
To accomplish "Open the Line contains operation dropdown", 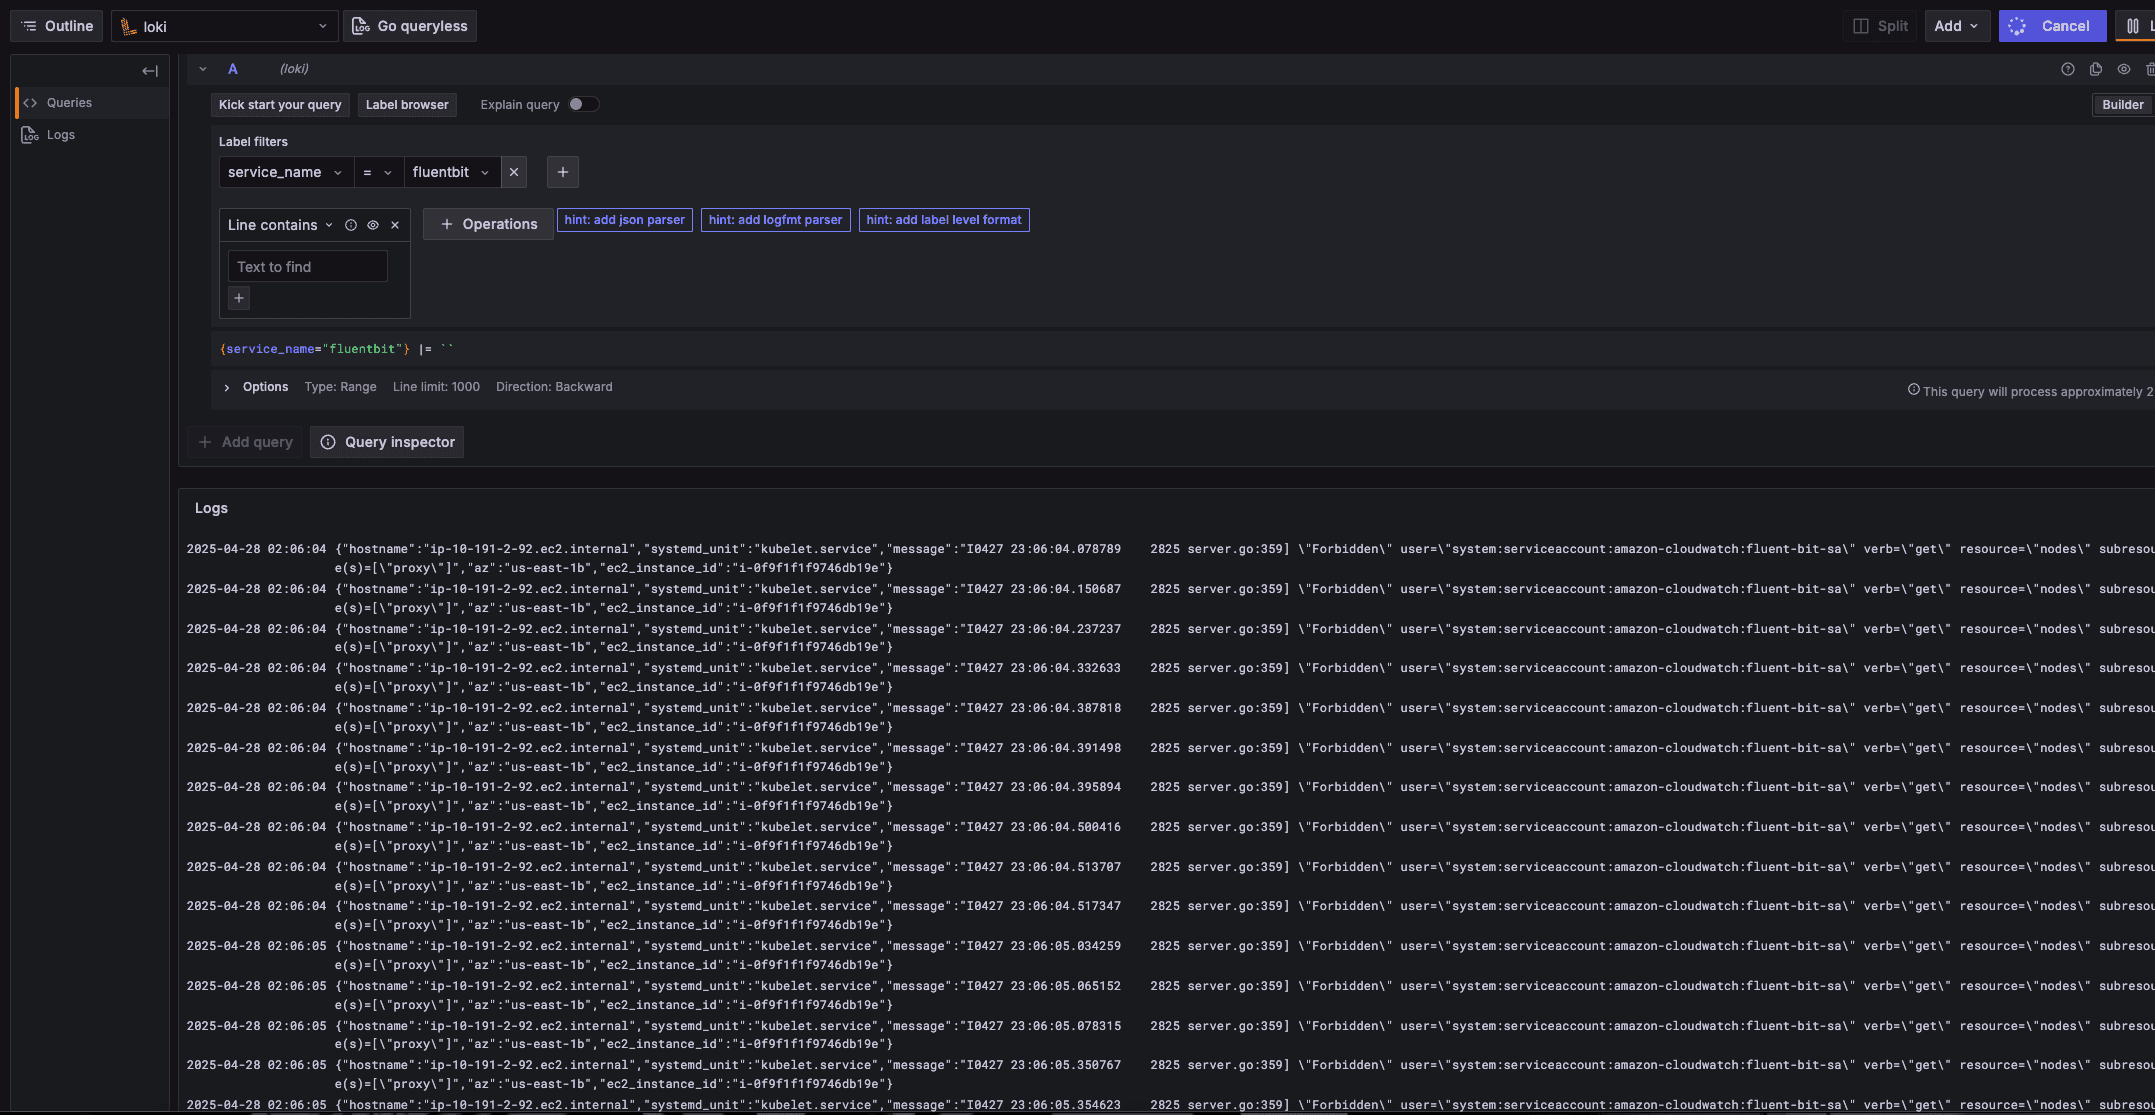I will coord(281,225).
